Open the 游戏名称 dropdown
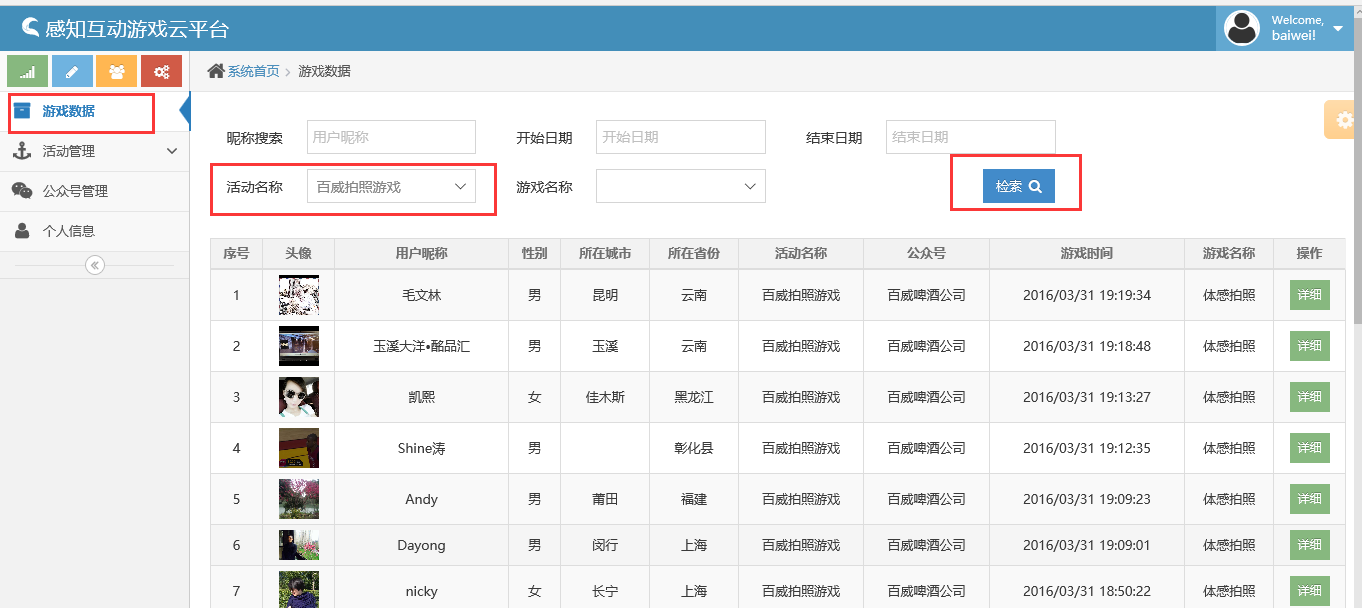The image size is (1362, 608). (x=681, y=187)
